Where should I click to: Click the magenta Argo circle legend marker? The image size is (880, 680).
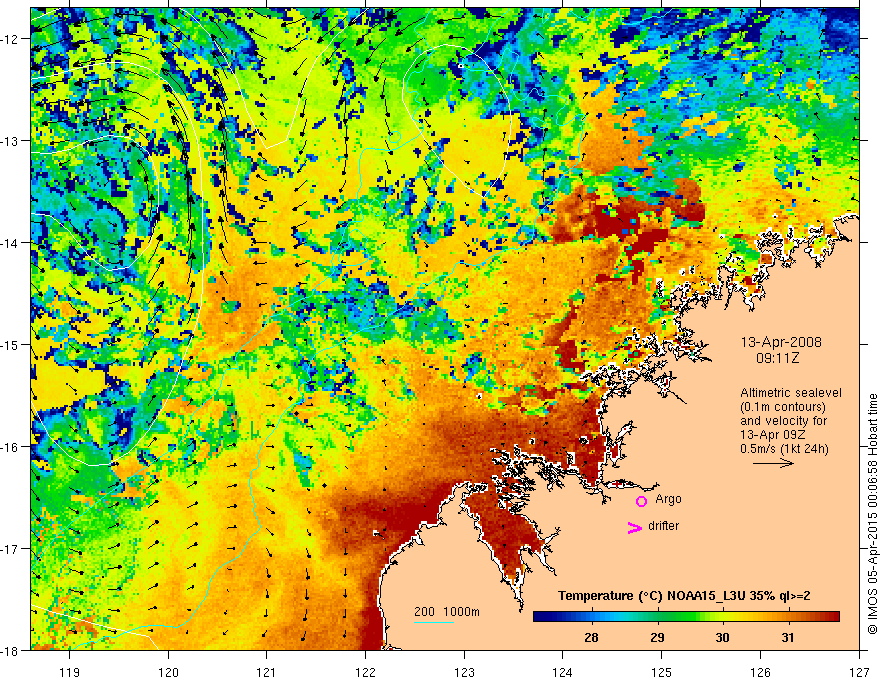click(x=641, y=501)
